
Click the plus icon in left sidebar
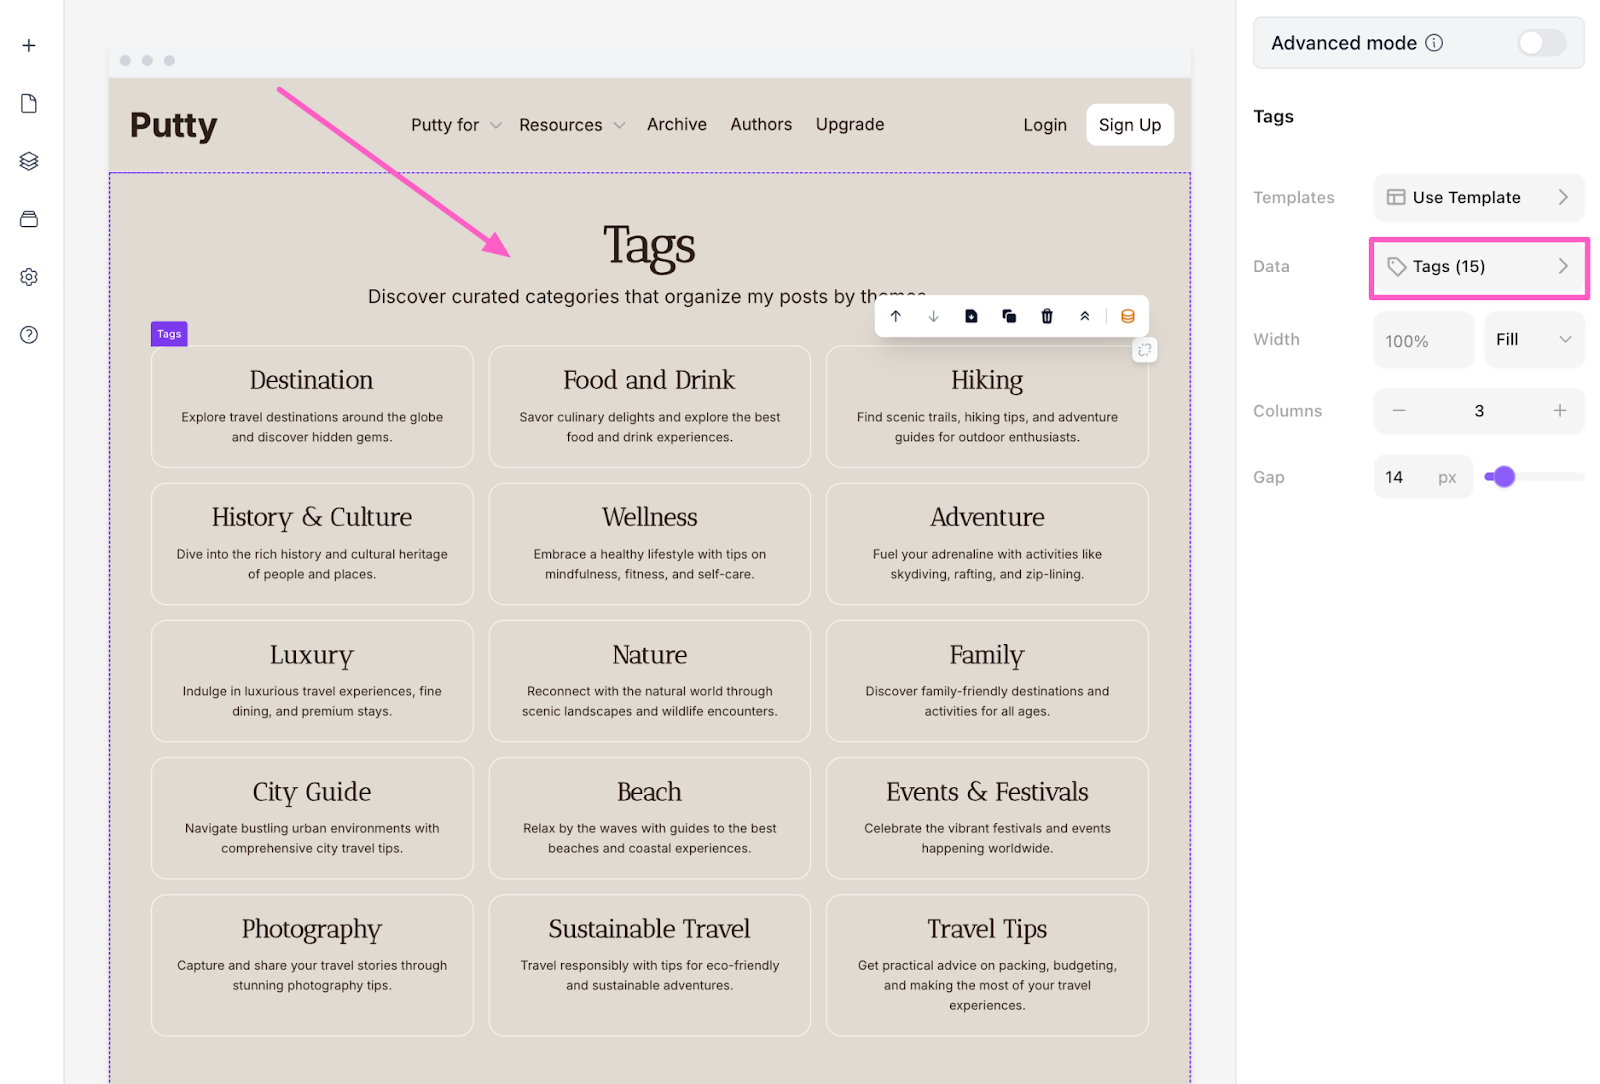[29, 46]
